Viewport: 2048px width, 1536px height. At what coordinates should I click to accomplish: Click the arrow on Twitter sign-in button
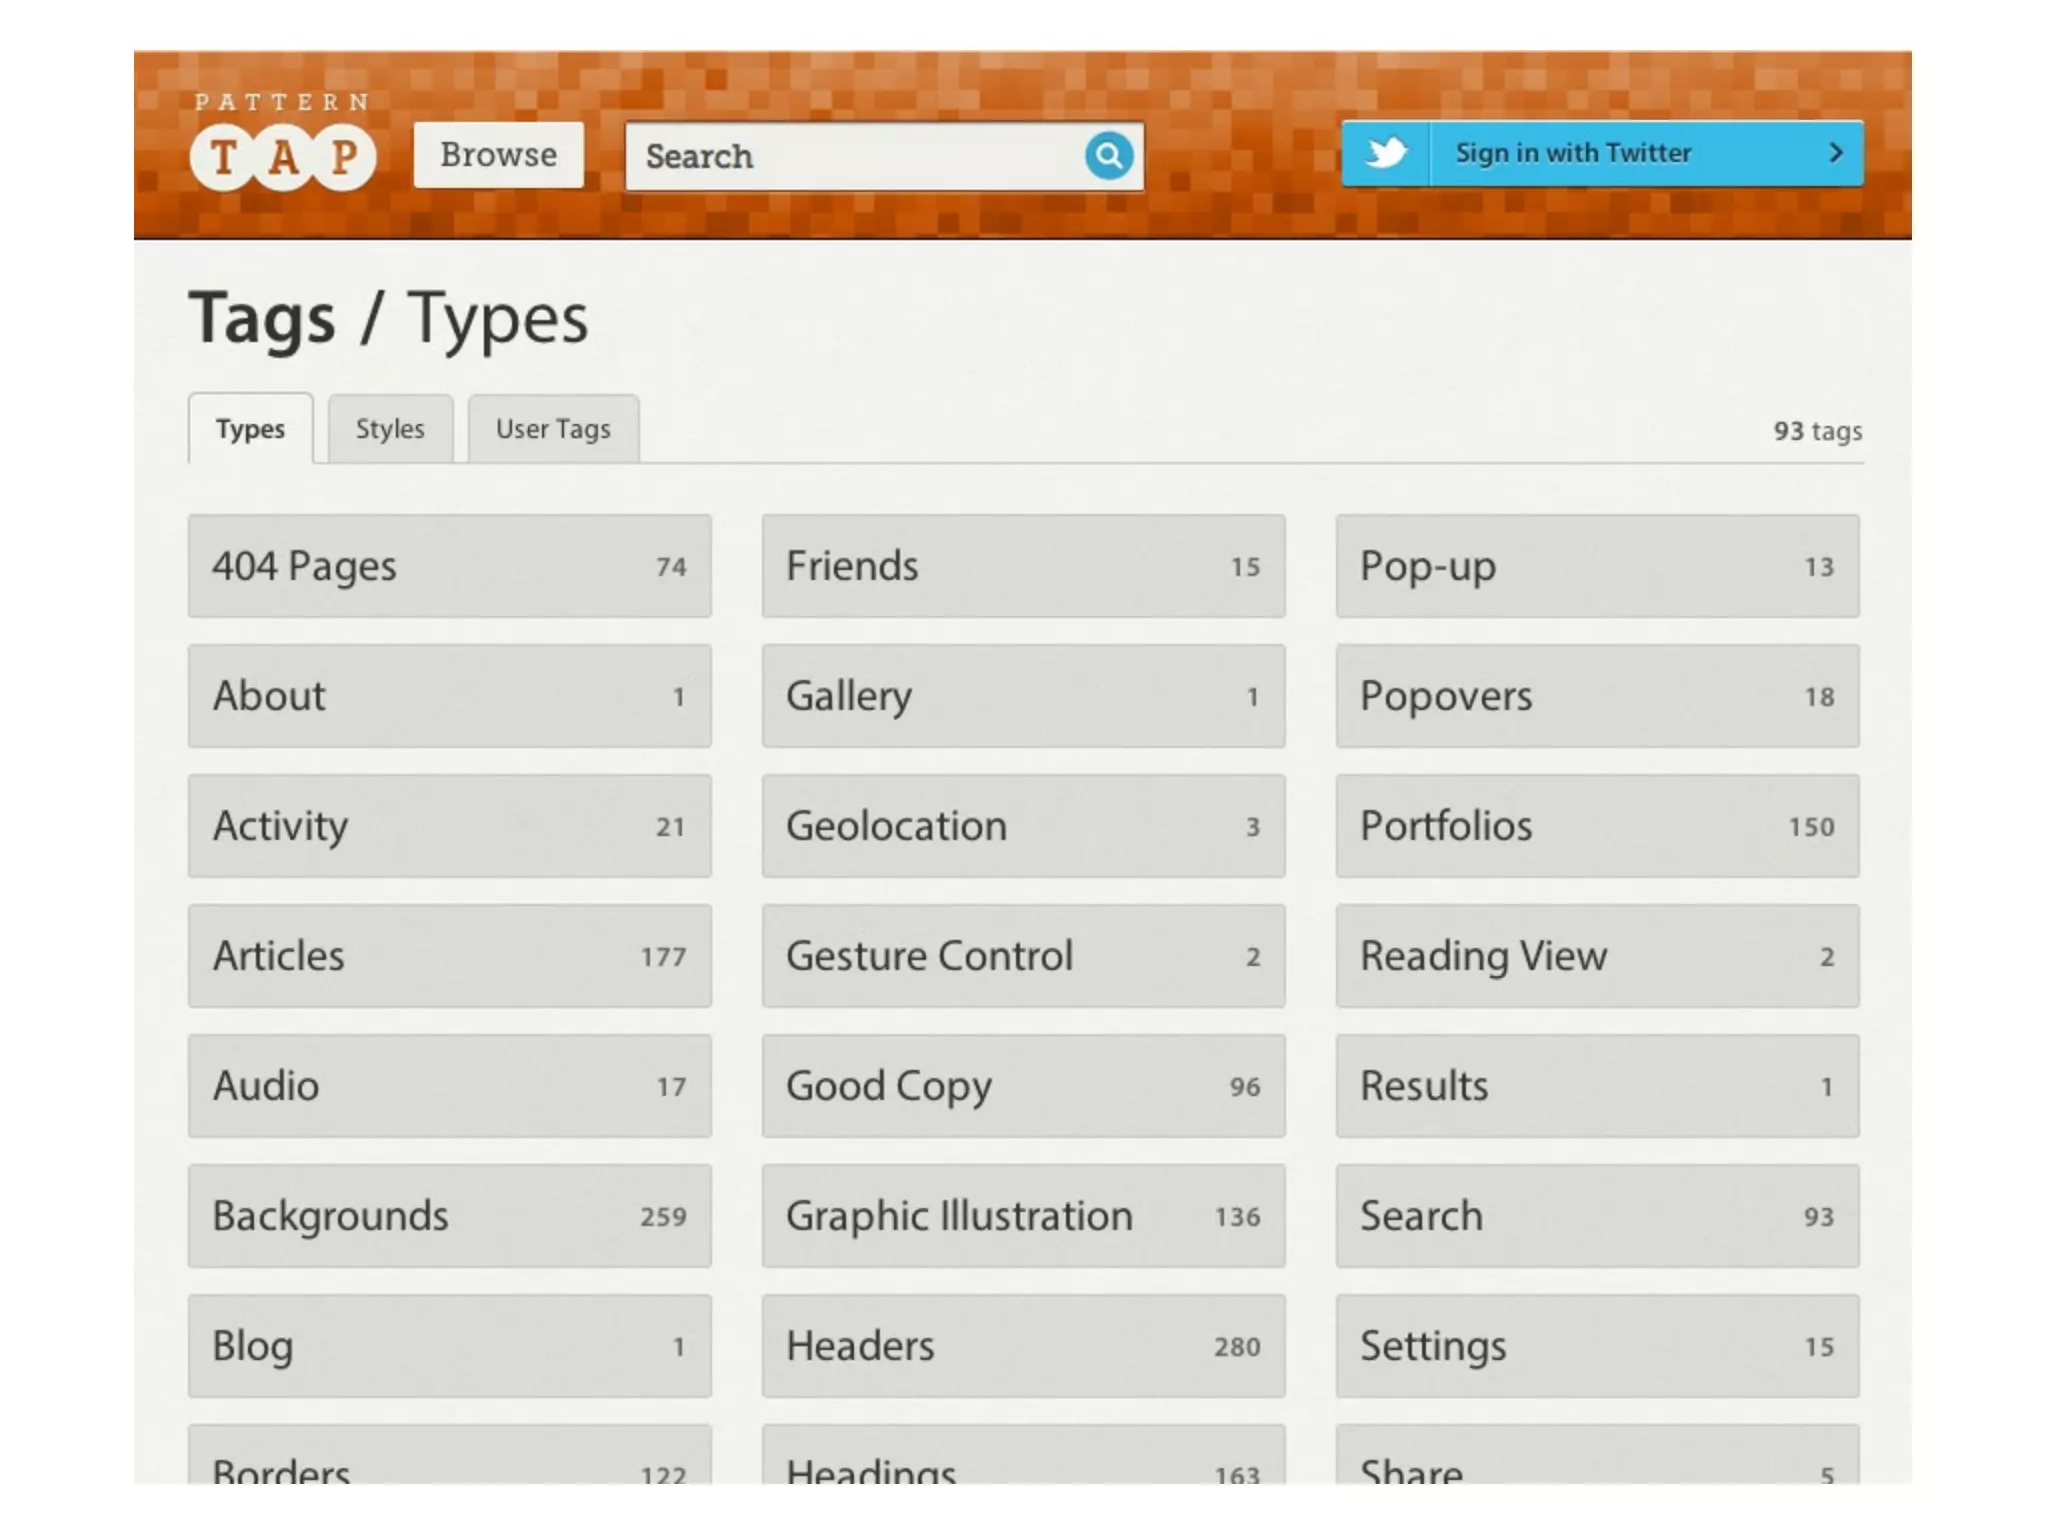pos(1835,153)
